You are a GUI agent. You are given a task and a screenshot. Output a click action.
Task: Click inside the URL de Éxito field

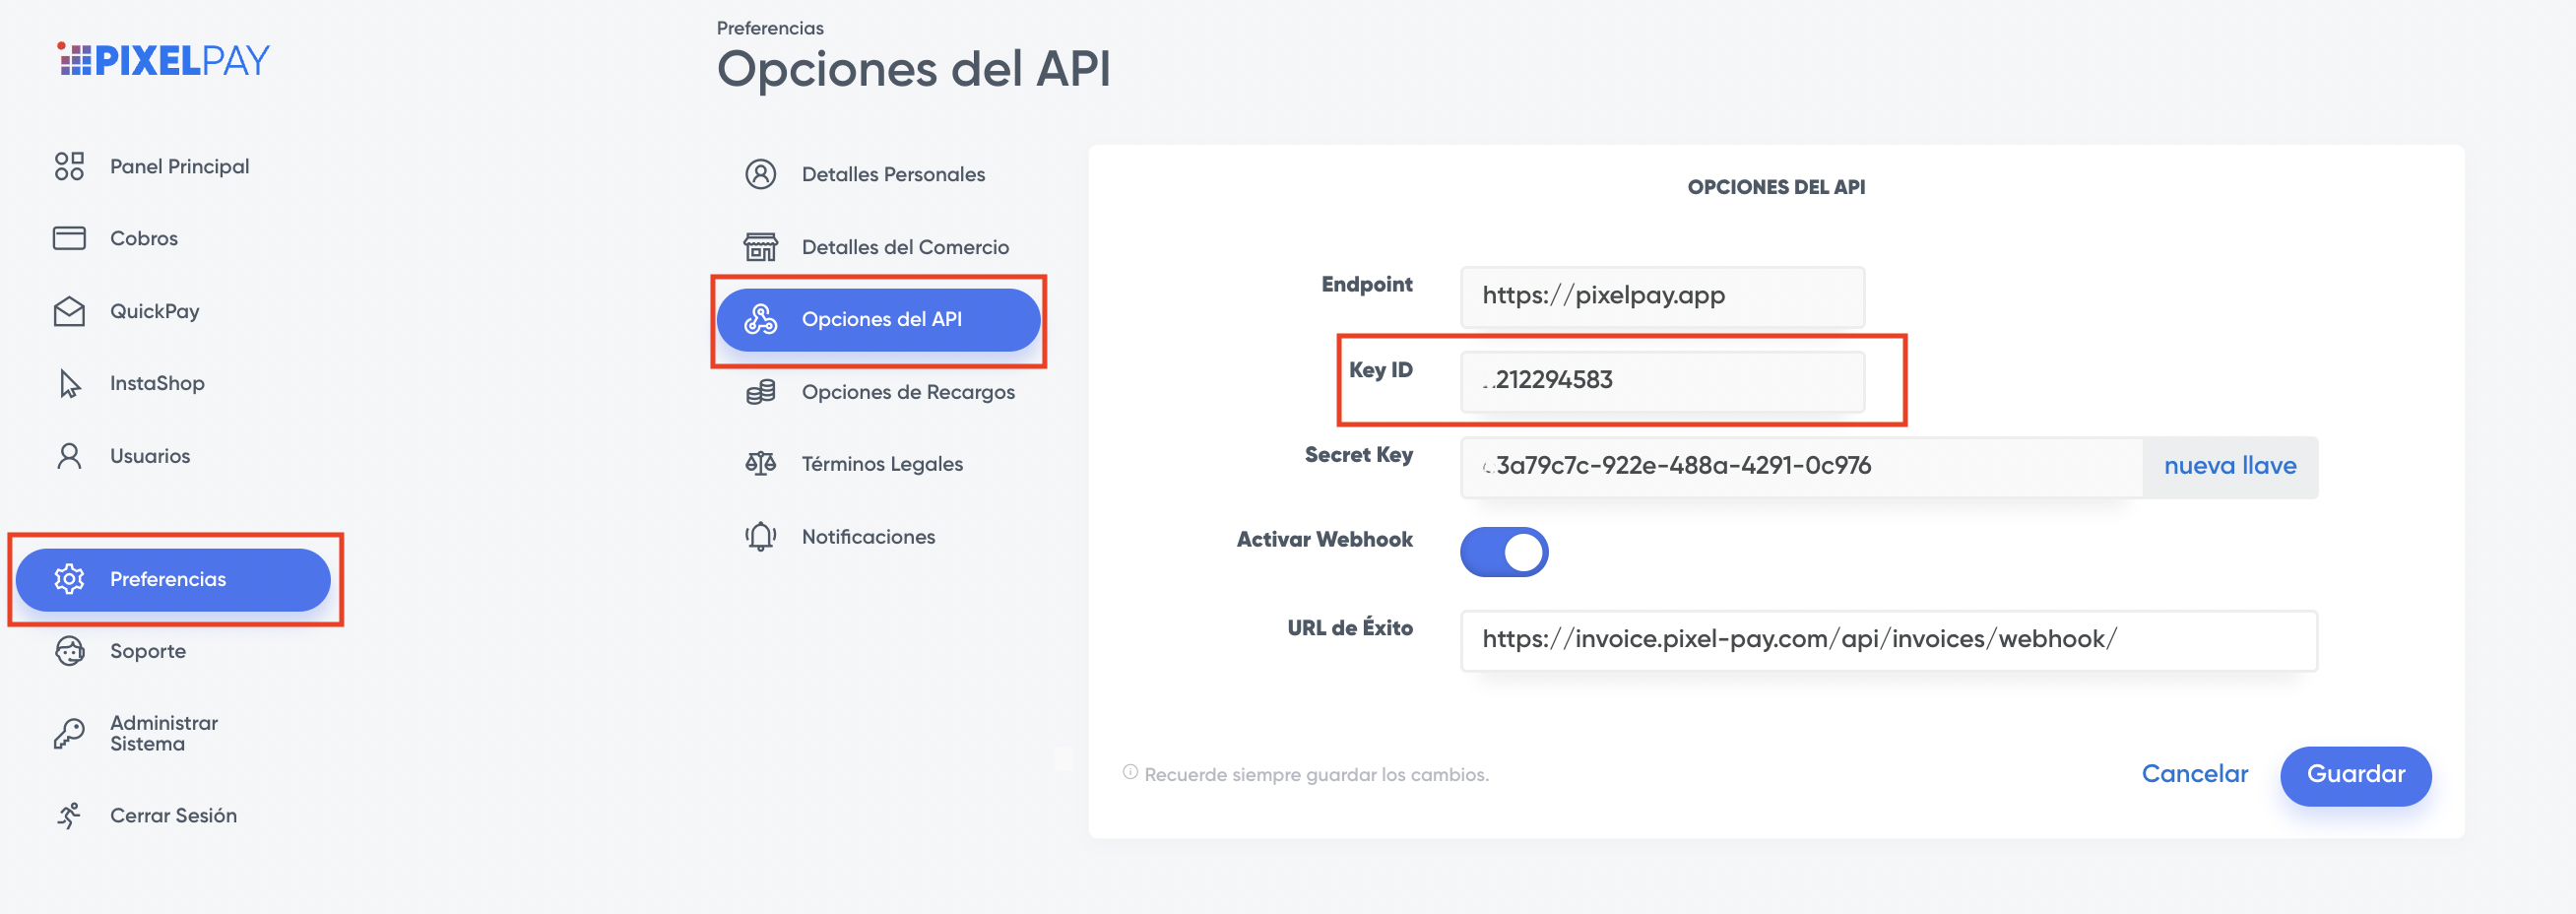click(x=1888, y=641)
